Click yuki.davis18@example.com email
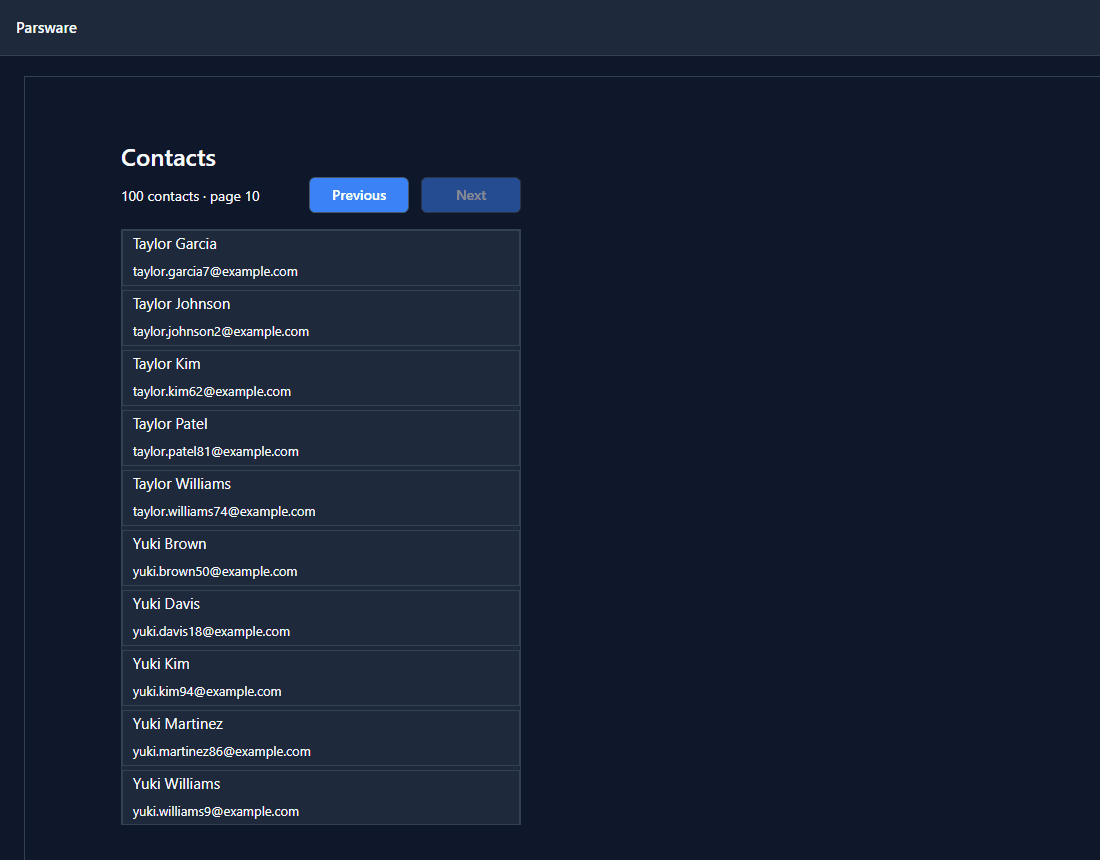Screen dimensions: 1100x860 tap(211, 631)
